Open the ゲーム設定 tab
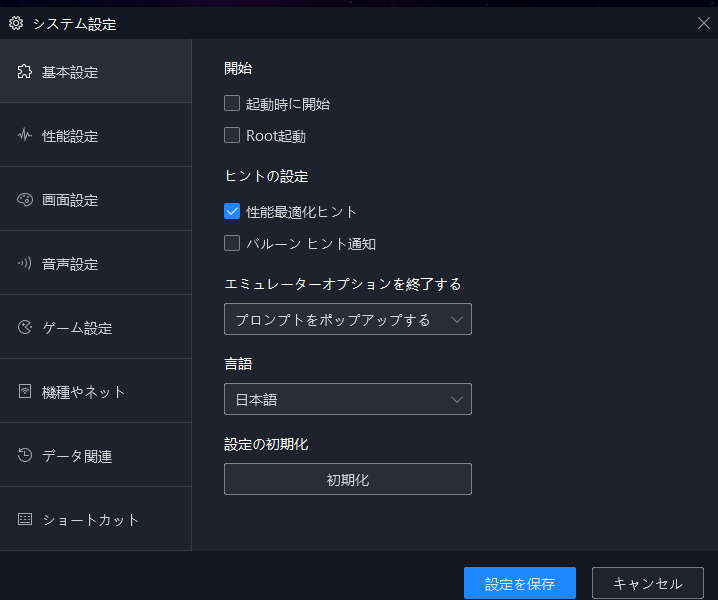 click(x=96, y=327)
